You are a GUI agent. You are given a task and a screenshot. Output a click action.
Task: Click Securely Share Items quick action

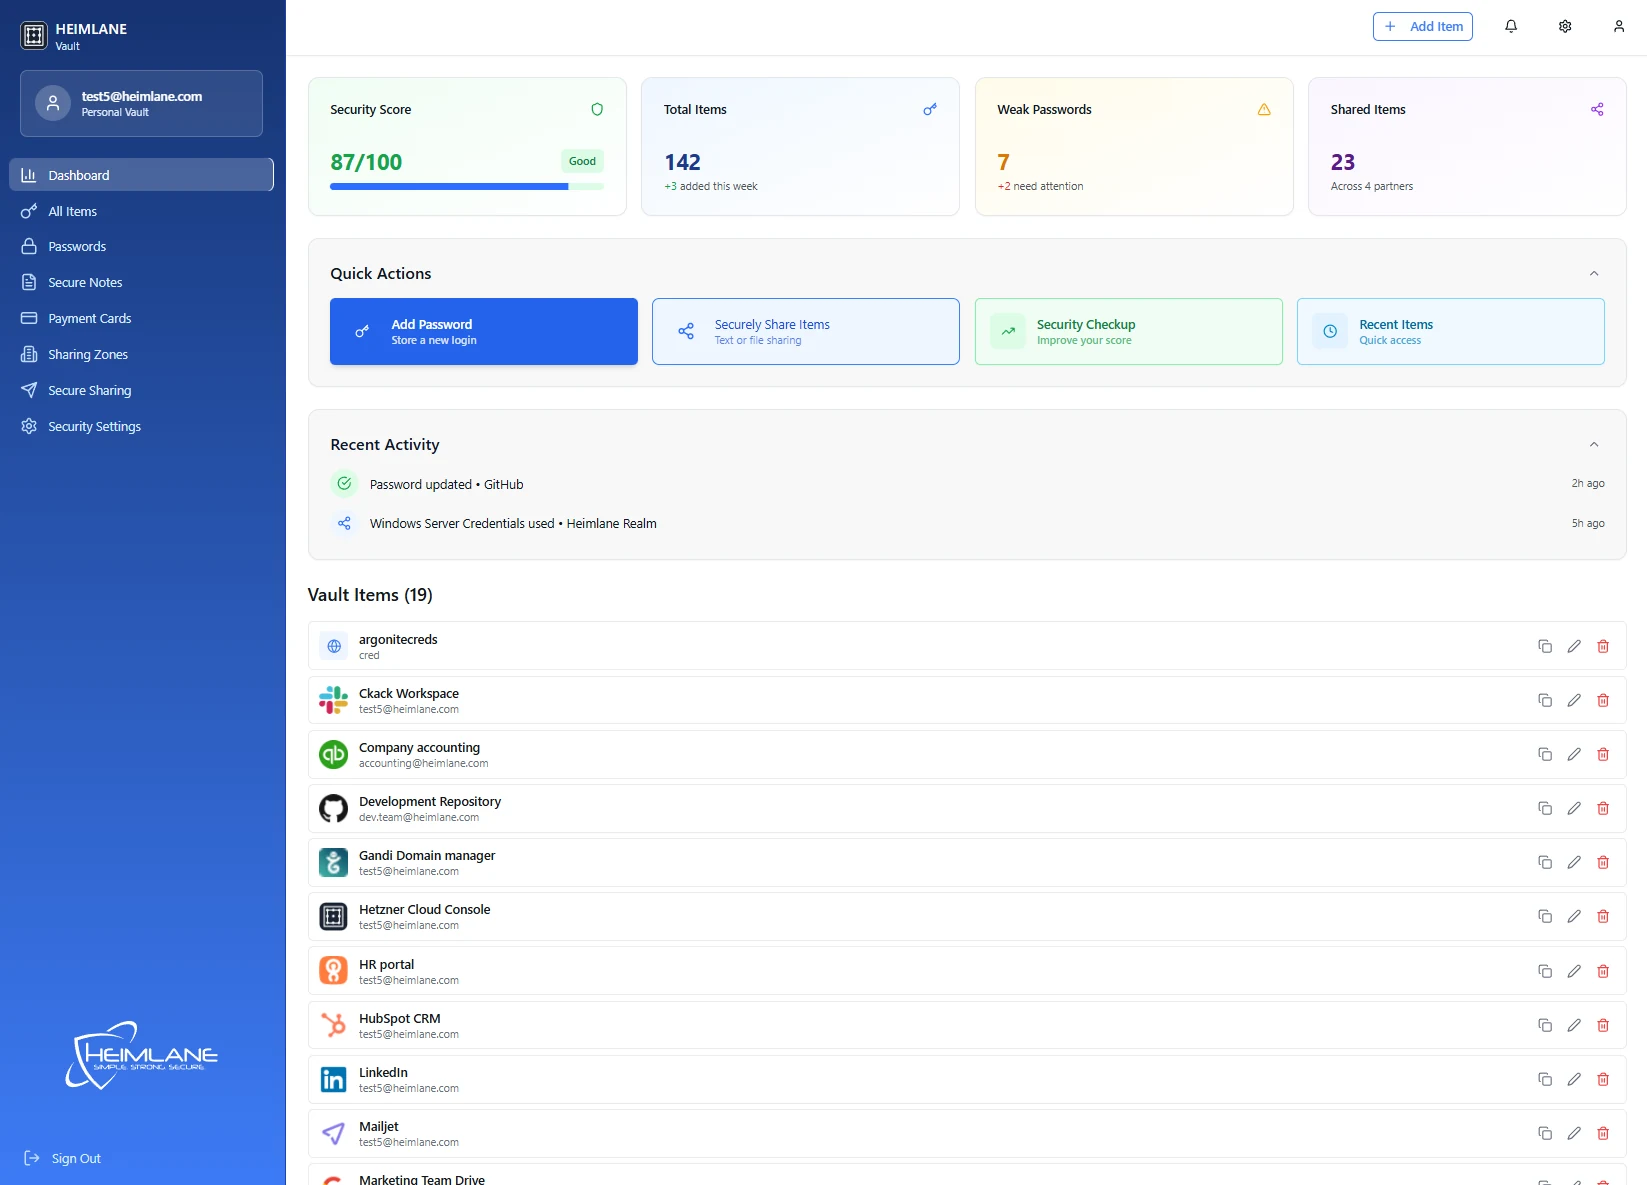point(806,331)
